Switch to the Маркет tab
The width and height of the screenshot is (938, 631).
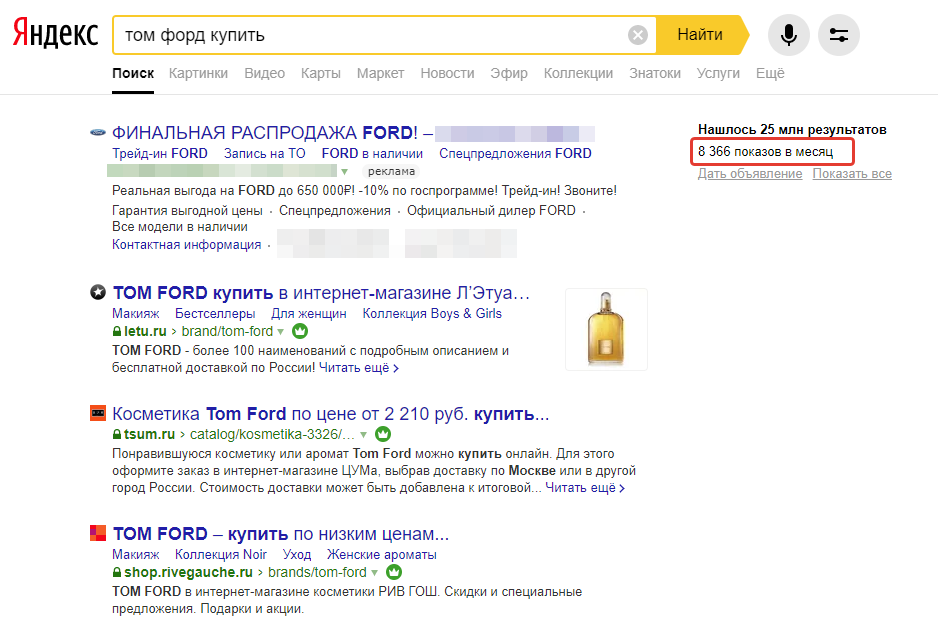coord(380,73)
